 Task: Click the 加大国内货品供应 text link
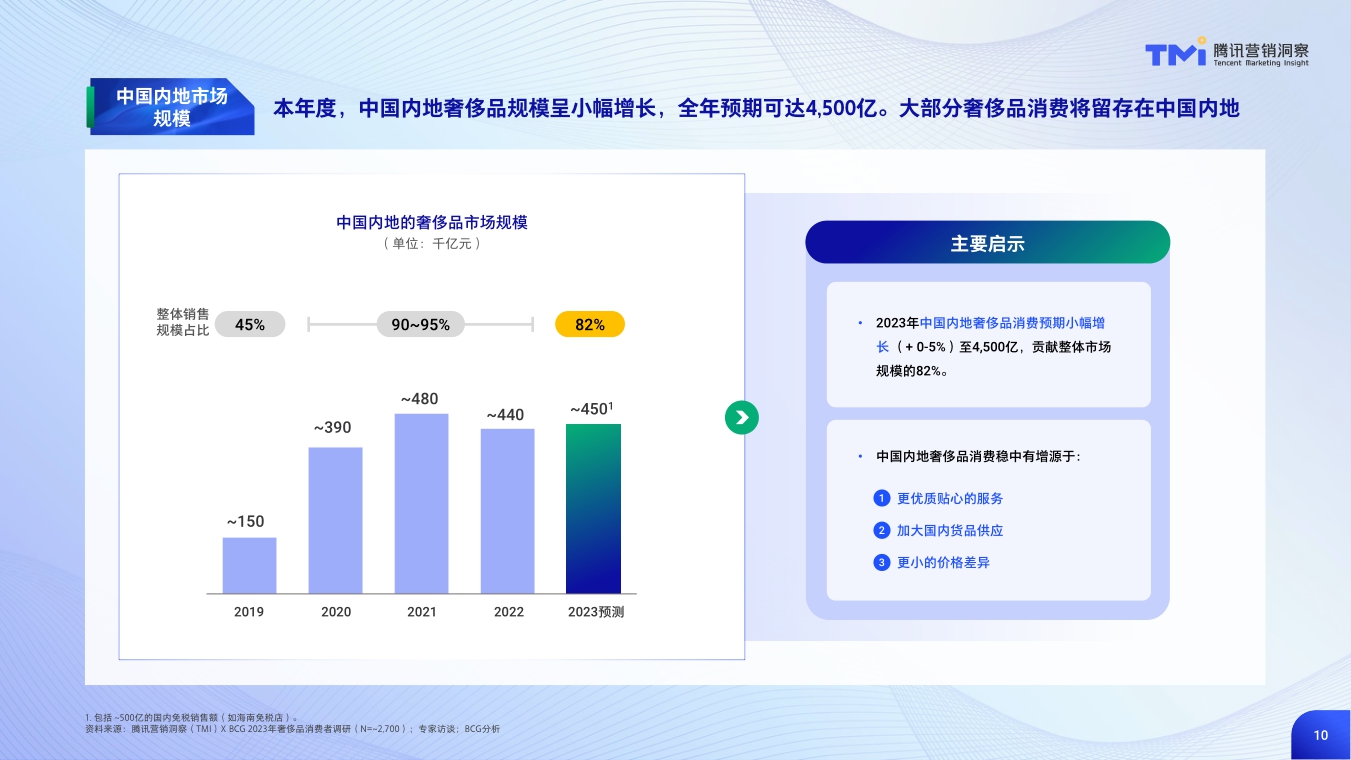[x=948, y=530]
